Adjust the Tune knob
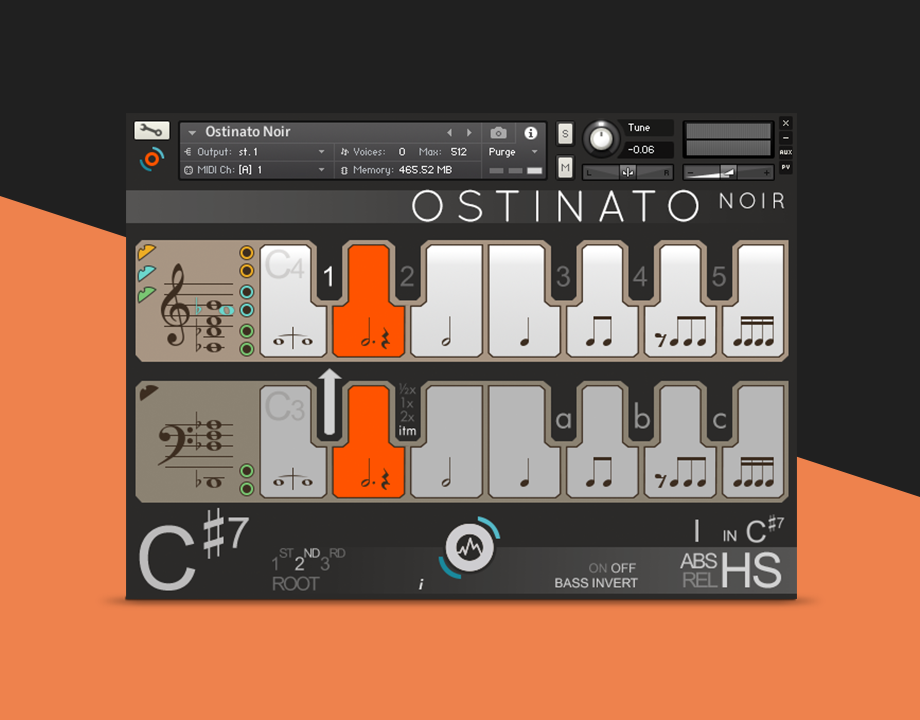The image size is (920, 720). coord(600,139)
